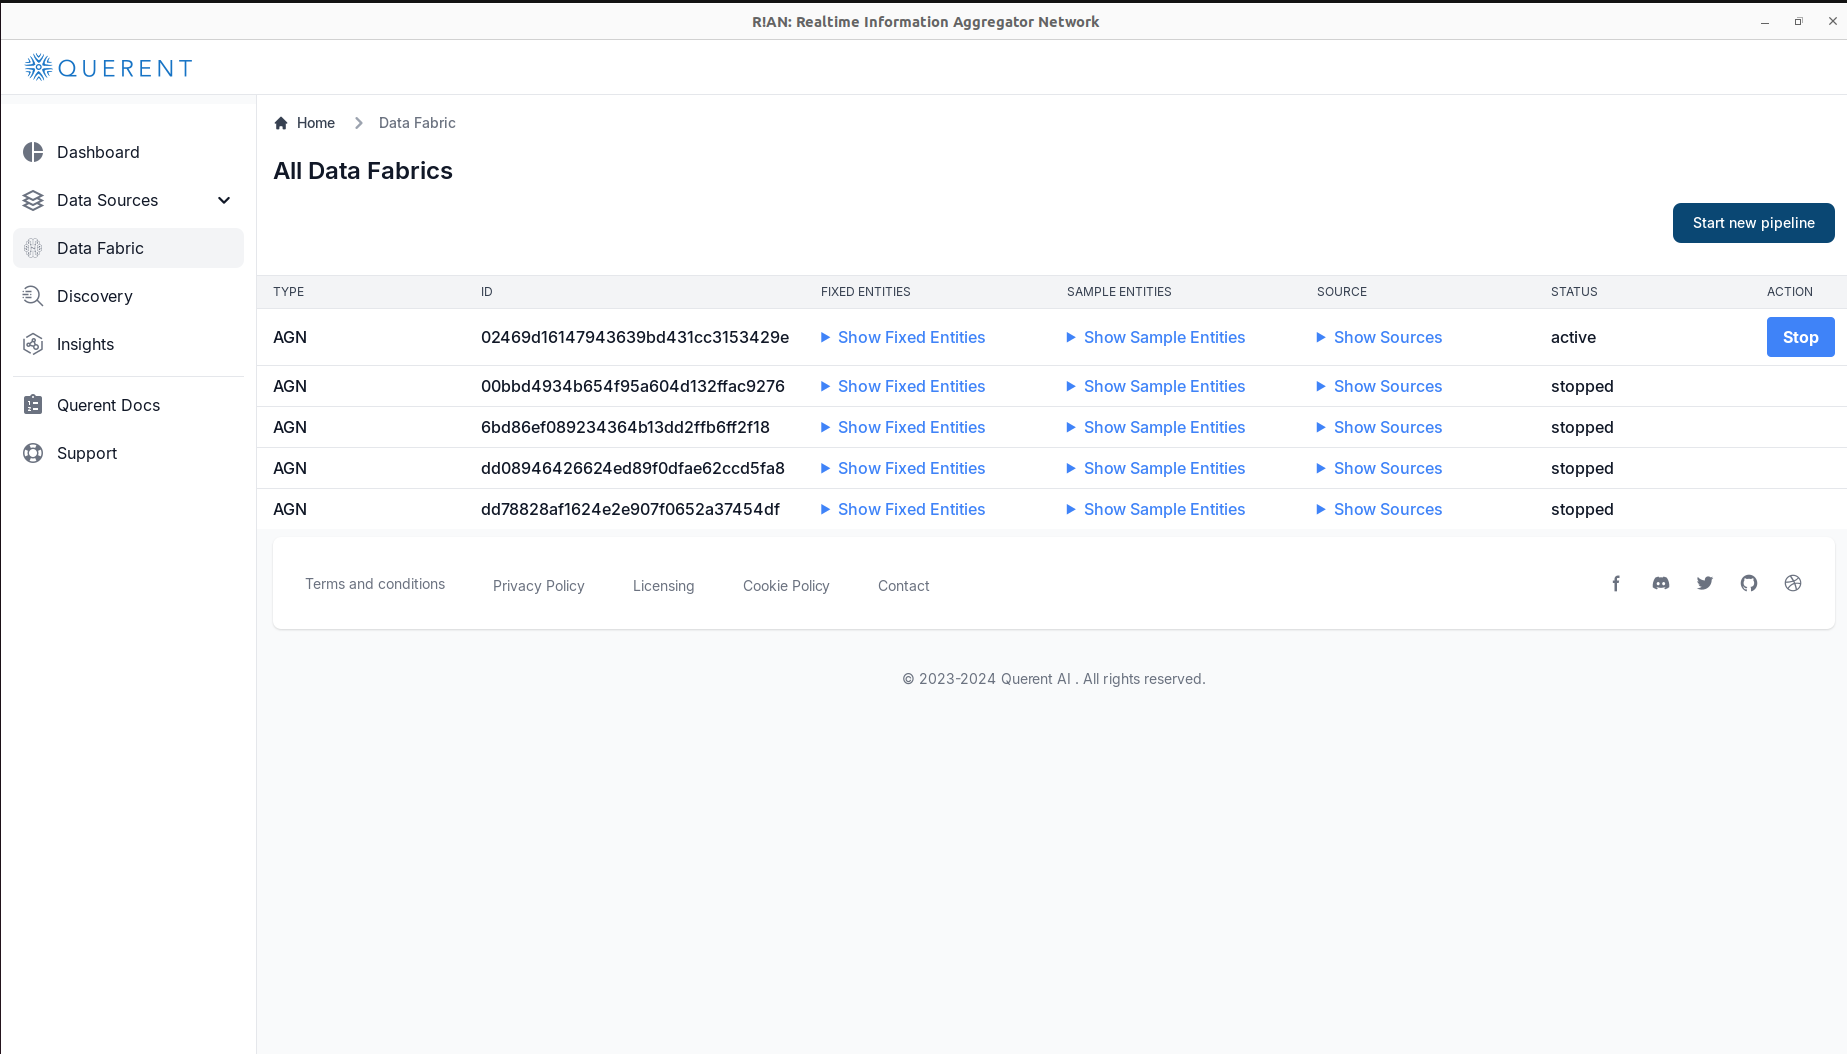The width and height of the screenshot is (1847, 1054).
Task: Go to Home breadcrumb link
Action: pos(305,123)
